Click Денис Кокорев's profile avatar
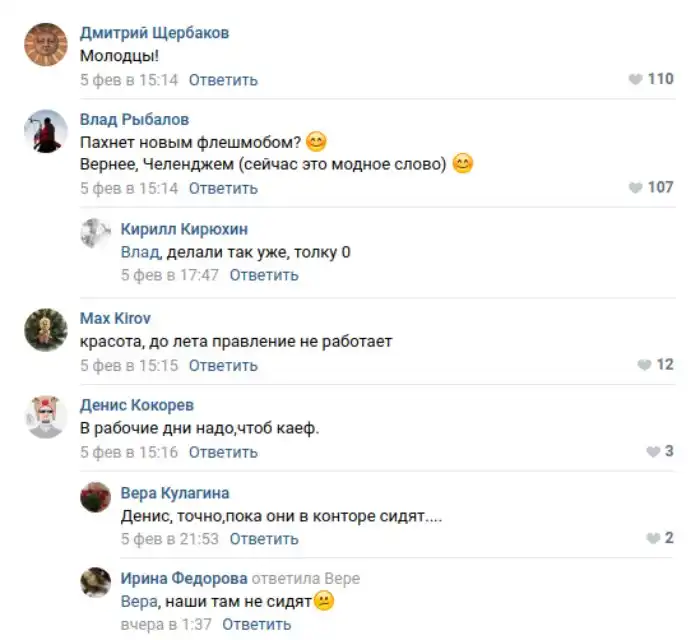Viewport: 700px width, 640px height. (x=46, y=417)
